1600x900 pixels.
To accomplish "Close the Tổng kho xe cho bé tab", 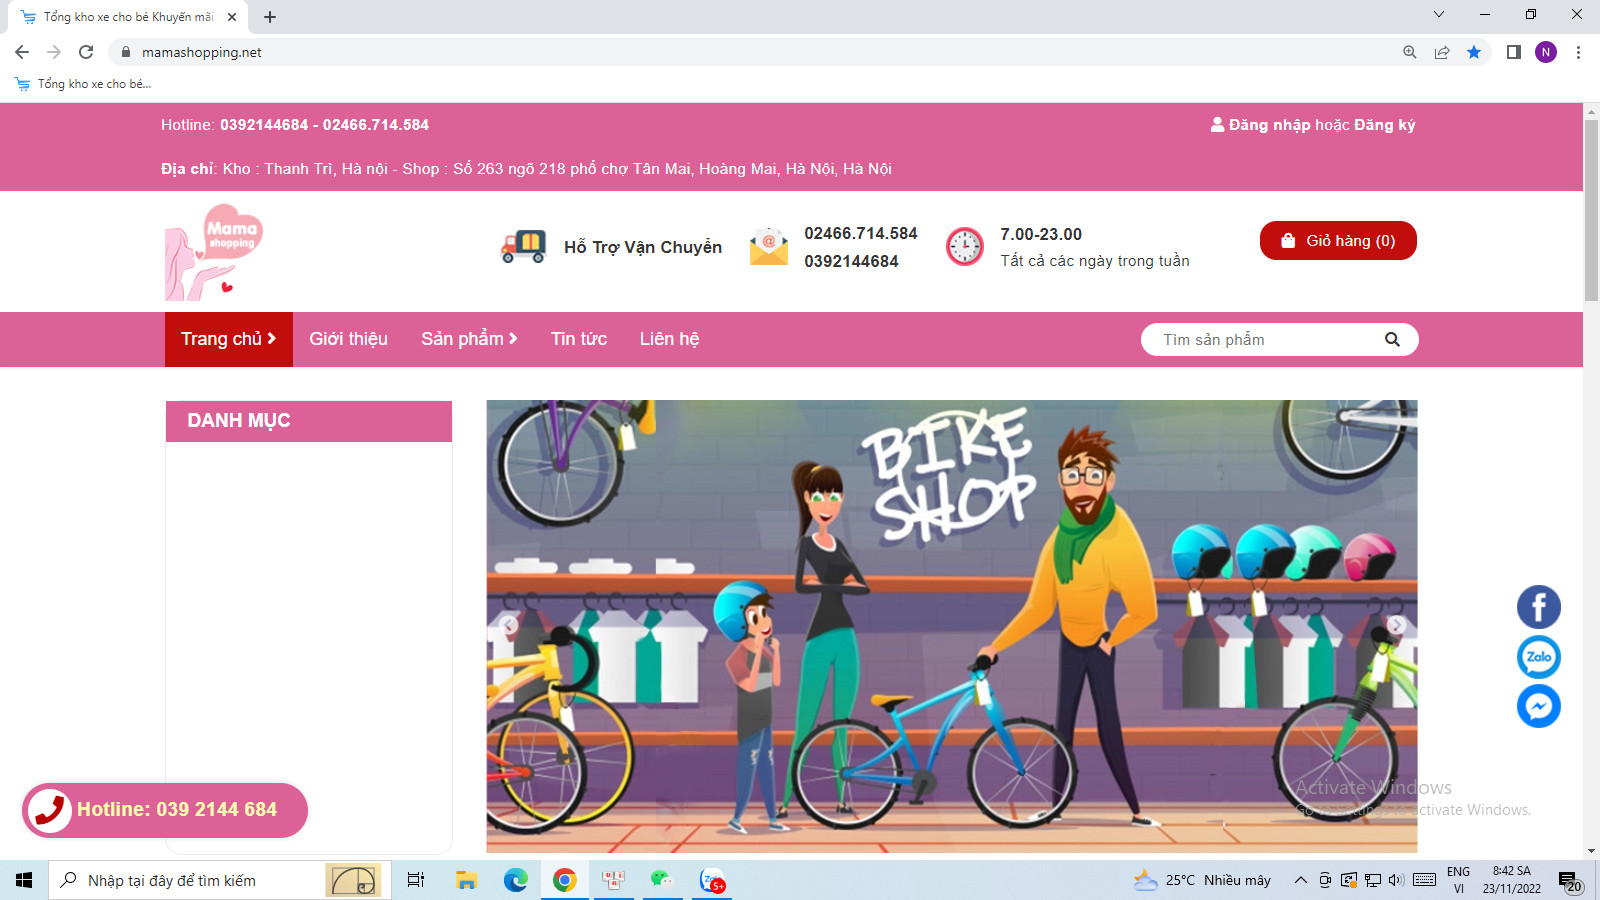I will coord(232,17).
